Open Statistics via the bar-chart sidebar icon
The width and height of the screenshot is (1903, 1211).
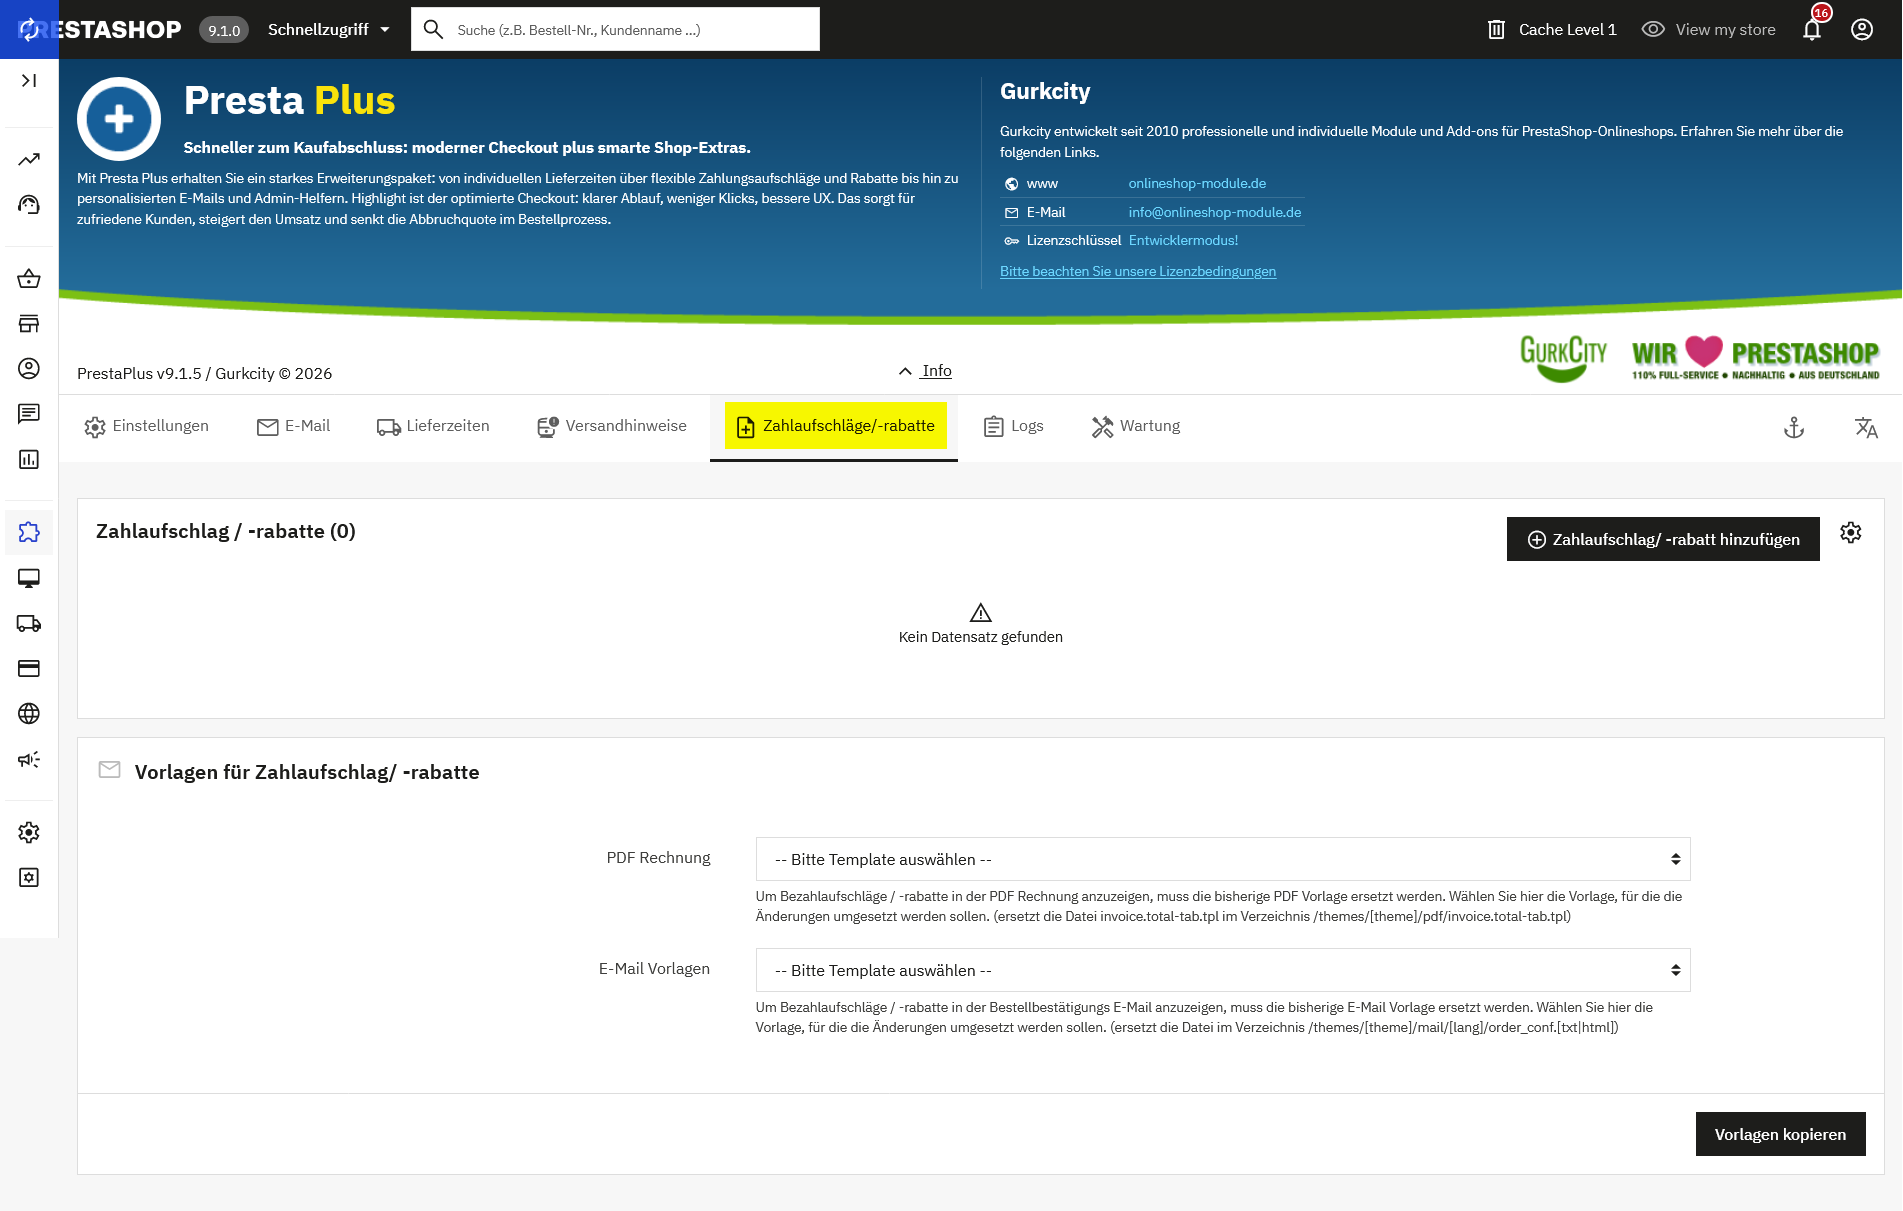pos(29,459)
